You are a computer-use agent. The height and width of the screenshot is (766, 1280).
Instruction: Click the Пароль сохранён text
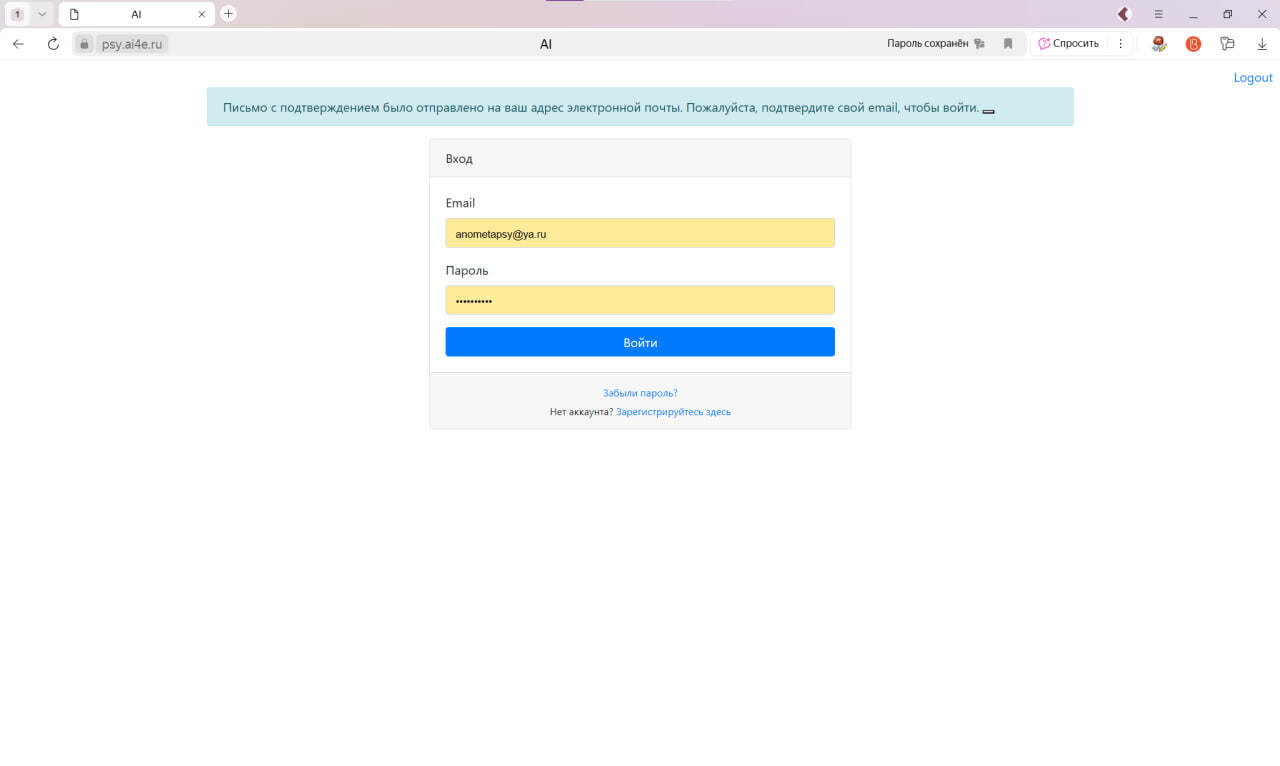(927, 44)
